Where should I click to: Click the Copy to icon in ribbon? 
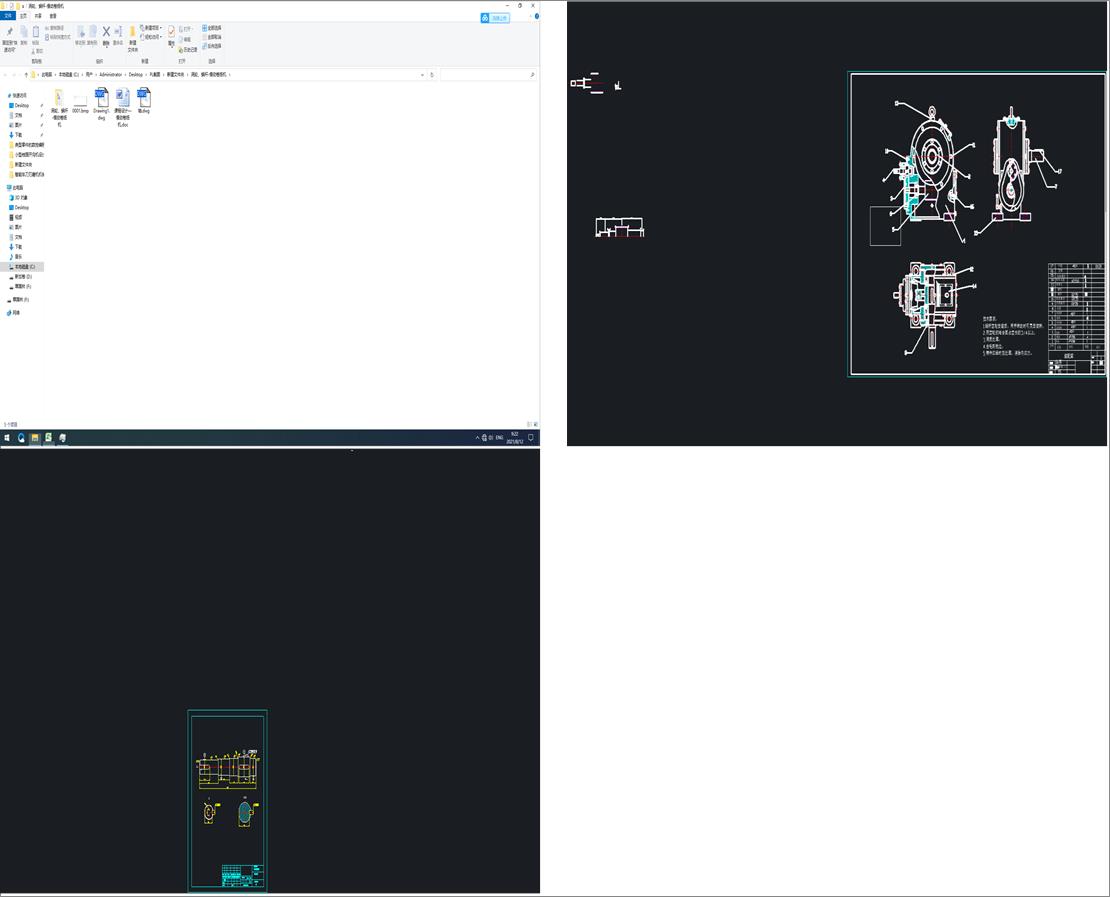click(x=92, y=33)
